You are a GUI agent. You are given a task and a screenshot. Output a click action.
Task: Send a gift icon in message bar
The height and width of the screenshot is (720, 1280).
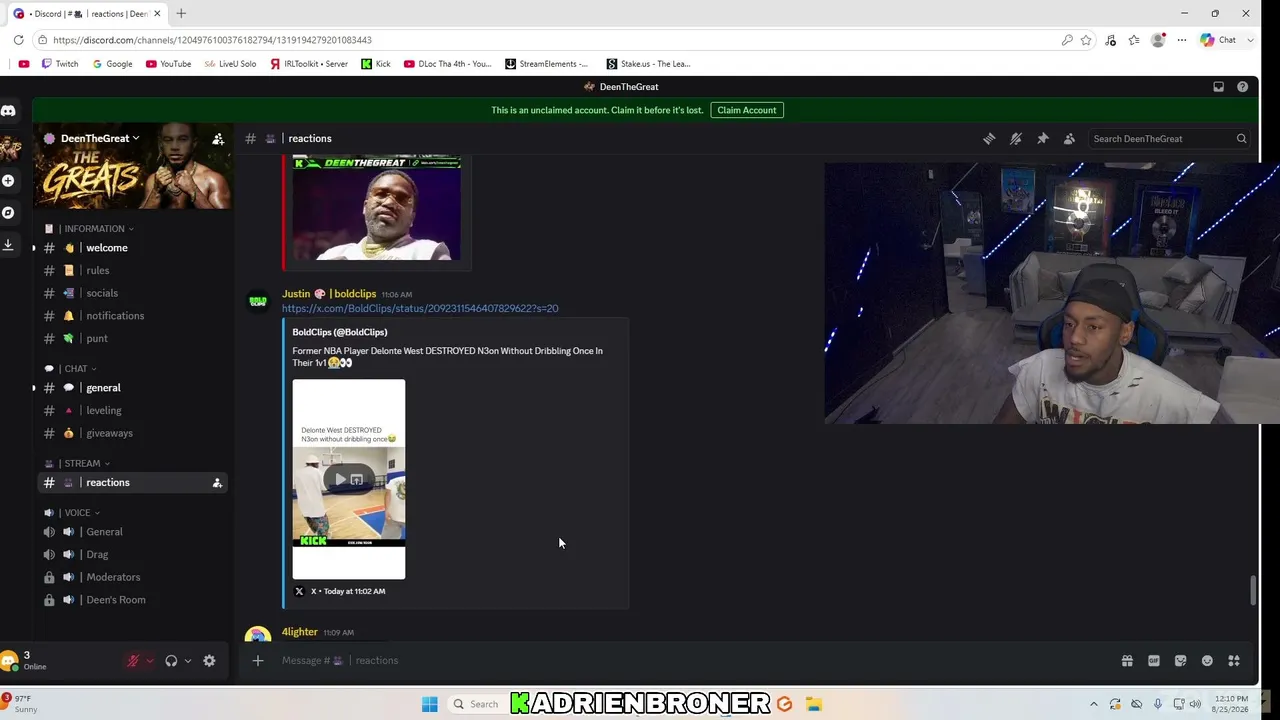click(1127, 661)
